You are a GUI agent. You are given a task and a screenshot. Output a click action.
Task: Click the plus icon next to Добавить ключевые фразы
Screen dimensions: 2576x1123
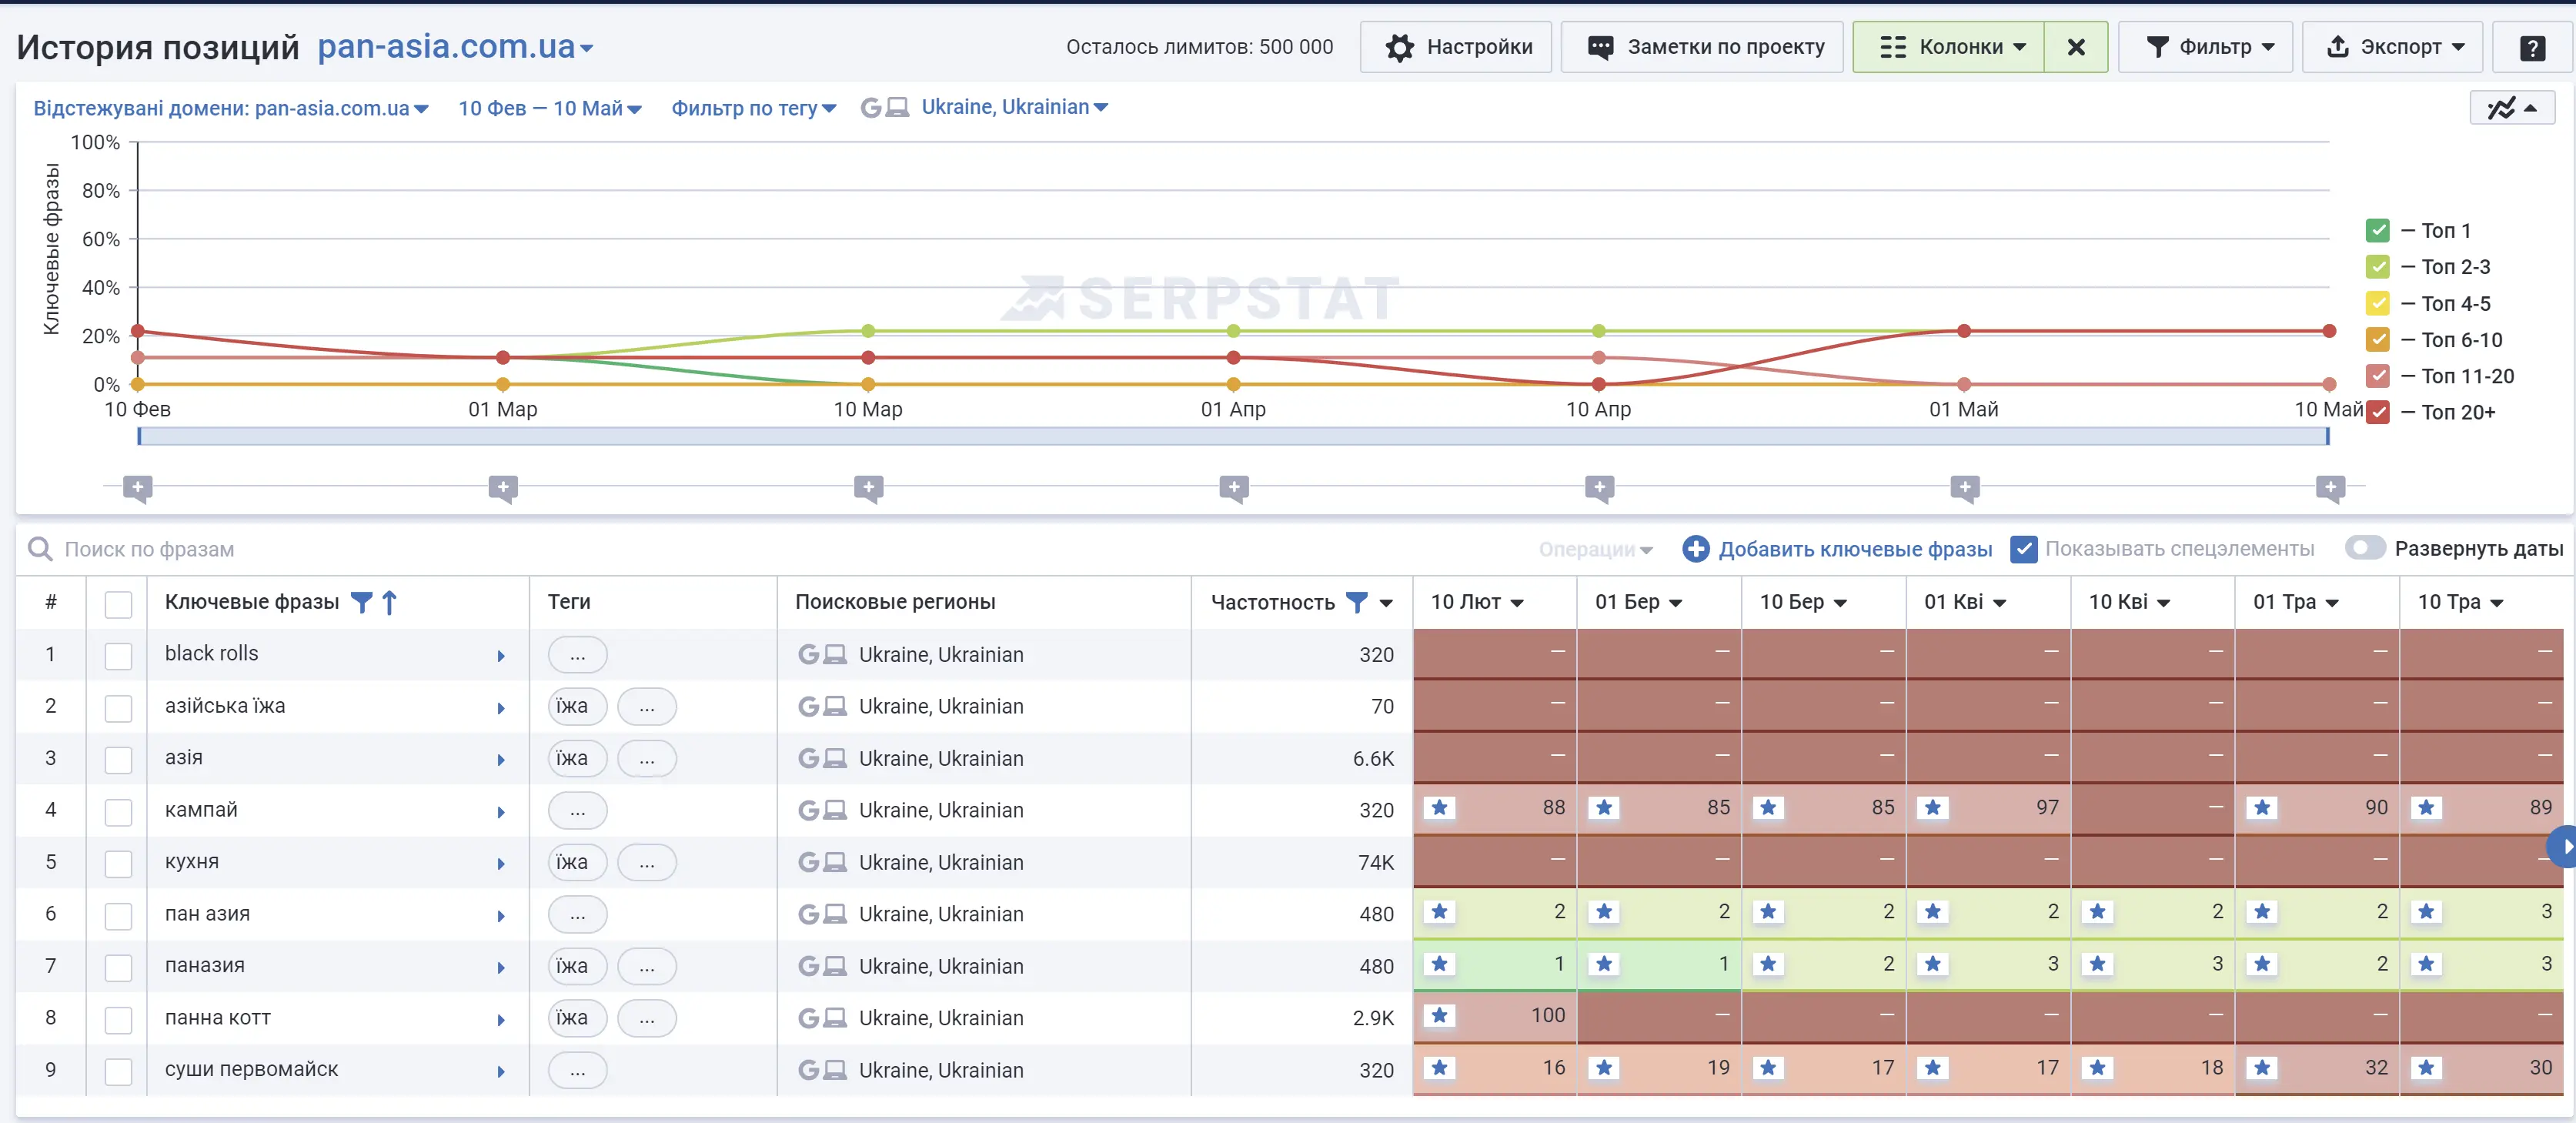1695,549
